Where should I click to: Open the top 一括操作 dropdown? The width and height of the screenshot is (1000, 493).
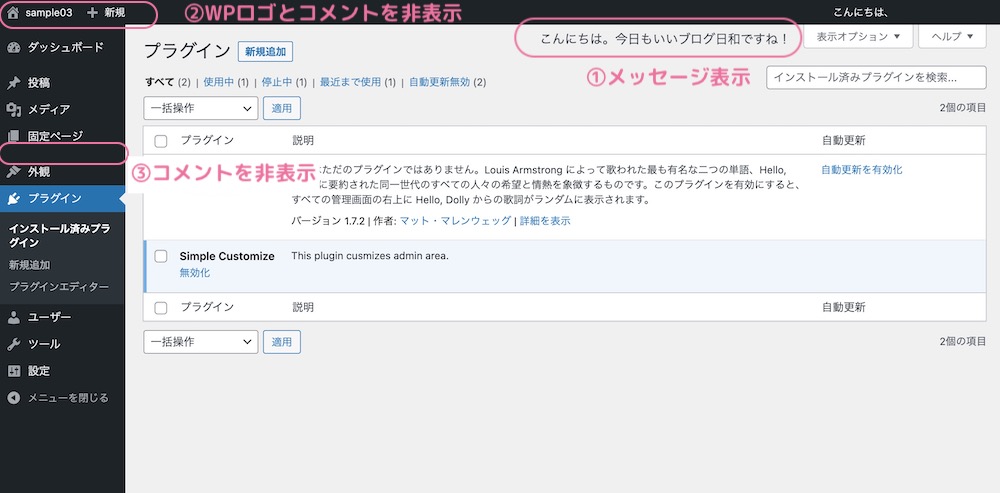point(201,108)
